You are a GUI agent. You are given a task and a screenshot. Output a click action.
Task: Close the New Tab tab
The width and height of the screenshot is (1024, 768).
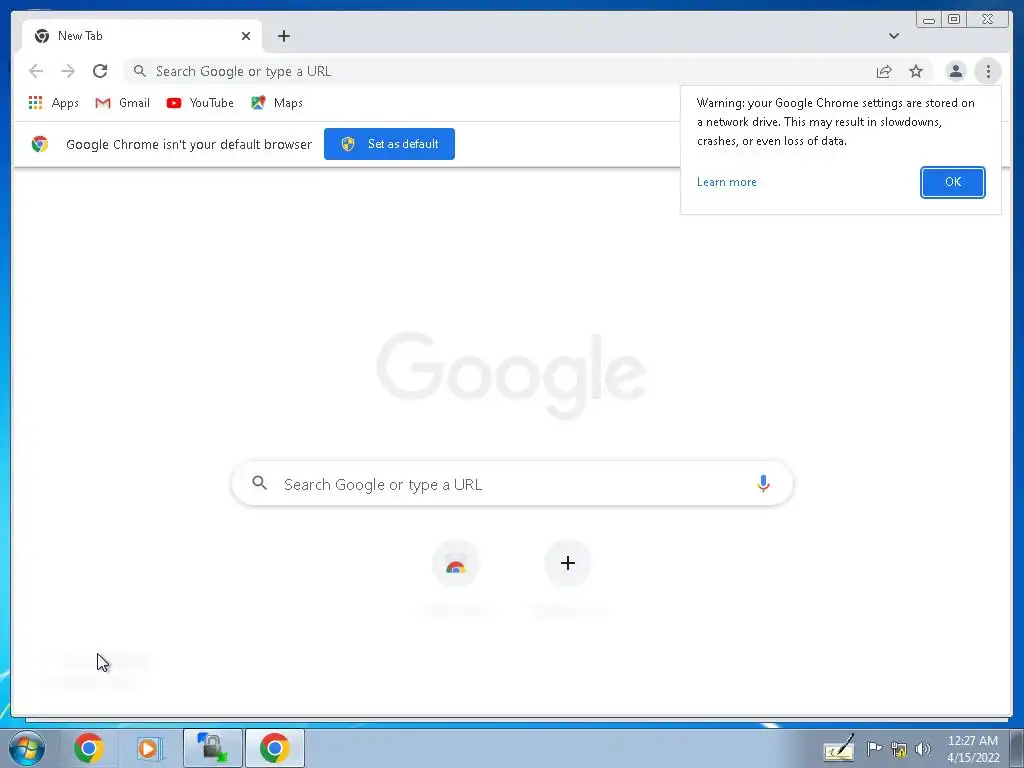pos(246,36)
